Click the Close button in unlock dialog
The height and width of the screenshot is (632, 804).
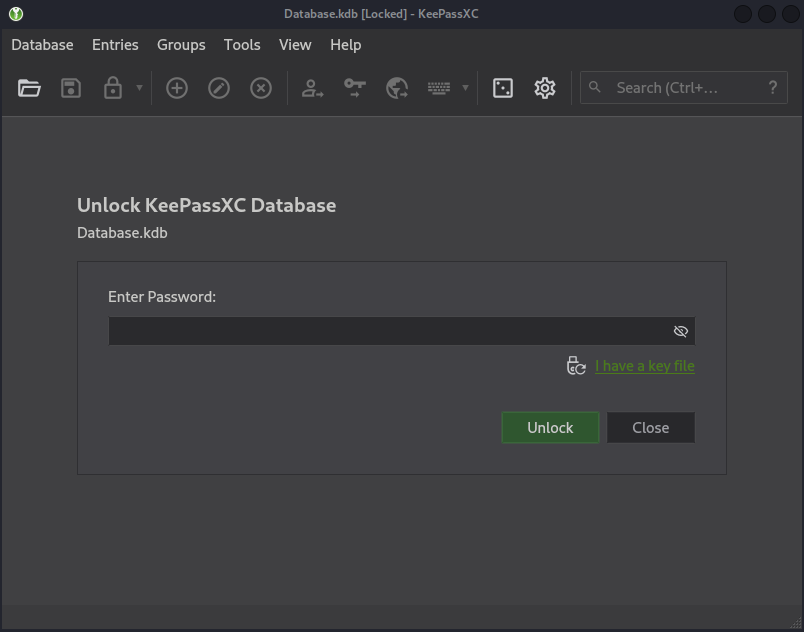651,427
